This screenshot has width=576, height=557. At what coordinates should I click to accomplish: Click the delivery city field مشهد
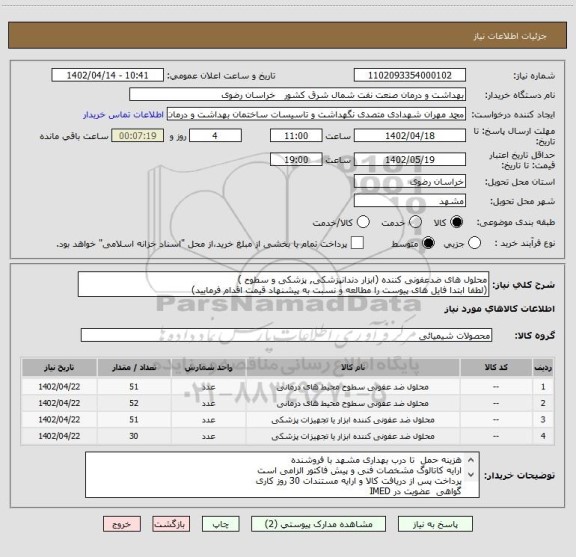point(410,201)
